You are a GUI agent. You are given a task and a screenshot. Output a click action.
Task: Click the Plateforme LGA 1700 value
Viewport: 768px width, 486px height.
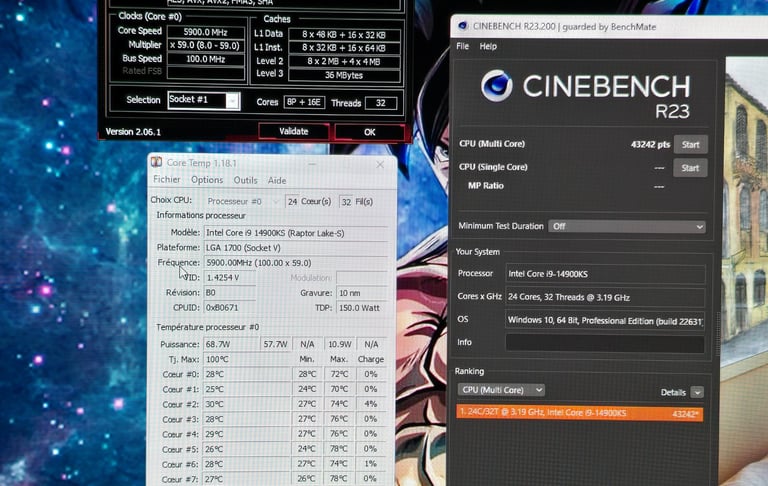tap(296, 248)
